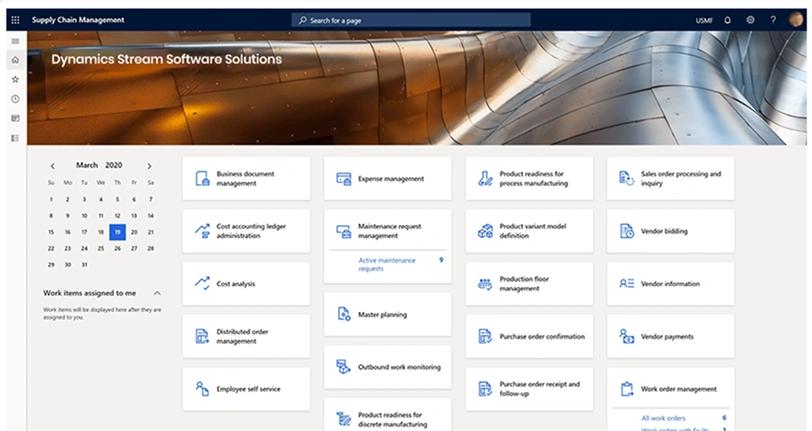The image size is (812, 431).
Task: Open the Home icon in left sidebar
Action: [15, 60]
